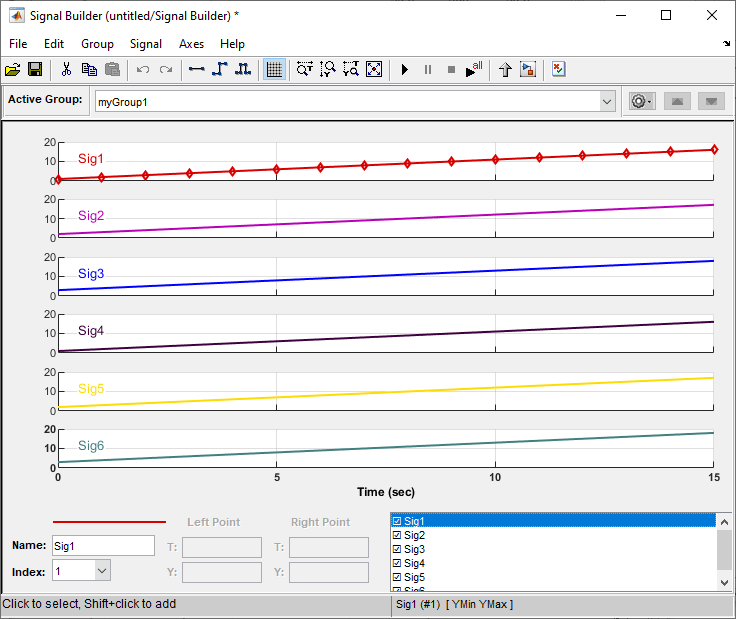Open the Index dropdown

[101, 571]
